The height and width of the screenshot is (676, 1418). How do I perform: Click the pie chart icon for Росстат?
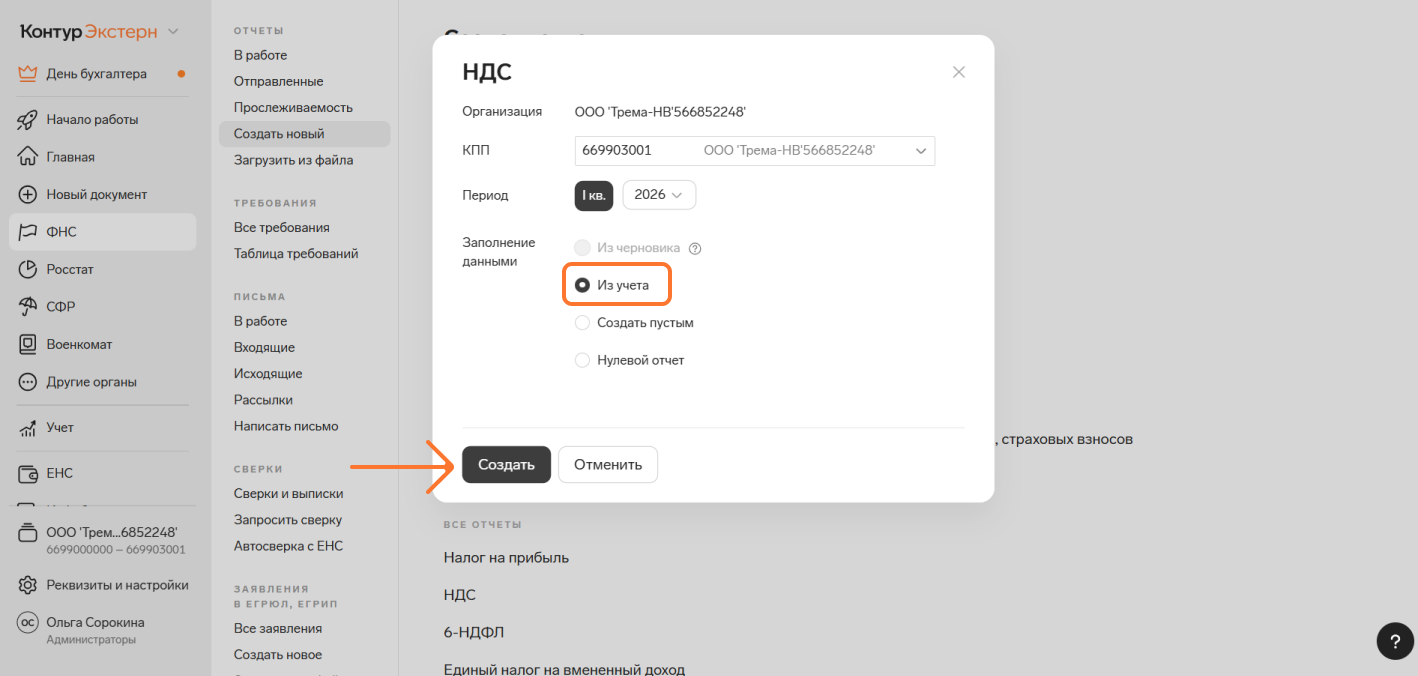coord(28,270)
